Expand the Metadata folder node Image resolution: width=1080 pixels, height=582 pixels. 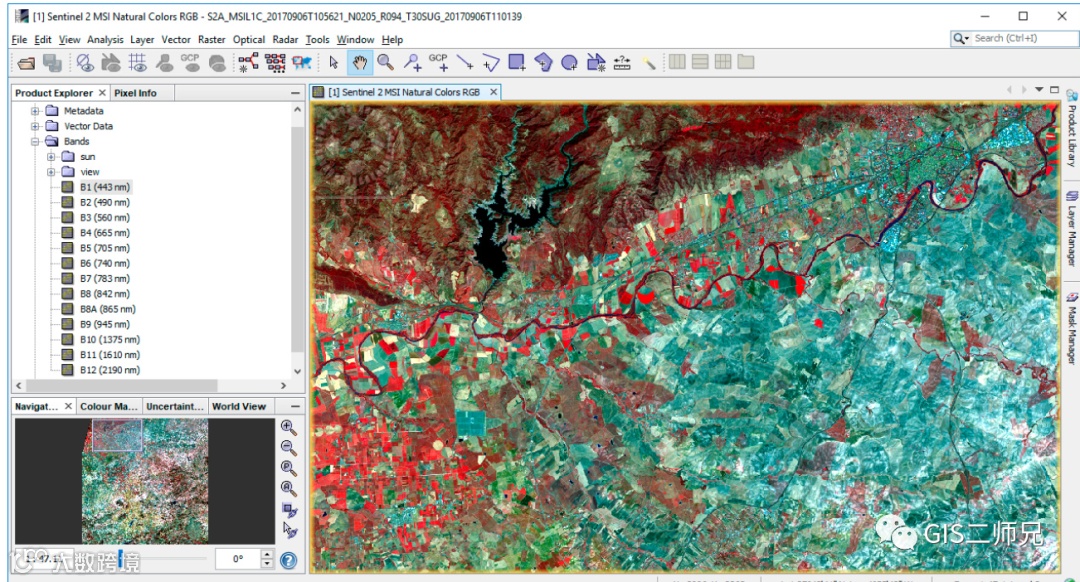click(x=34, y=111)
